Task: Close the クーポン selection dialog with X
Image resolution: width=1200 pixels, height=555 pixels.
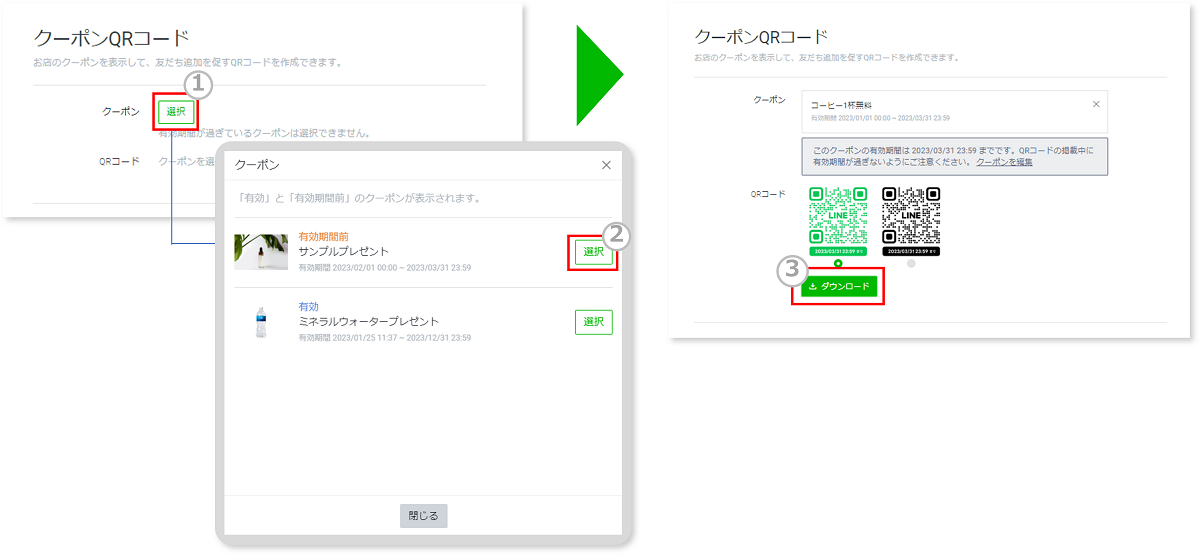Action: tap(606, 165)
